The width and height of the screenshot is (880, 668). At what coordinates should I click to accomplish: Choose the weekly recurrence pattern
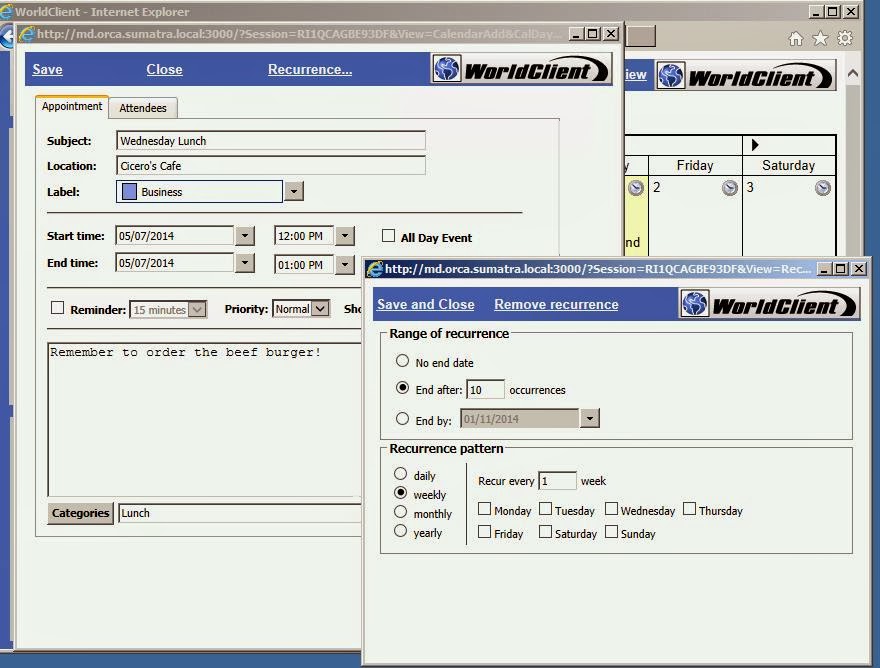400,492
